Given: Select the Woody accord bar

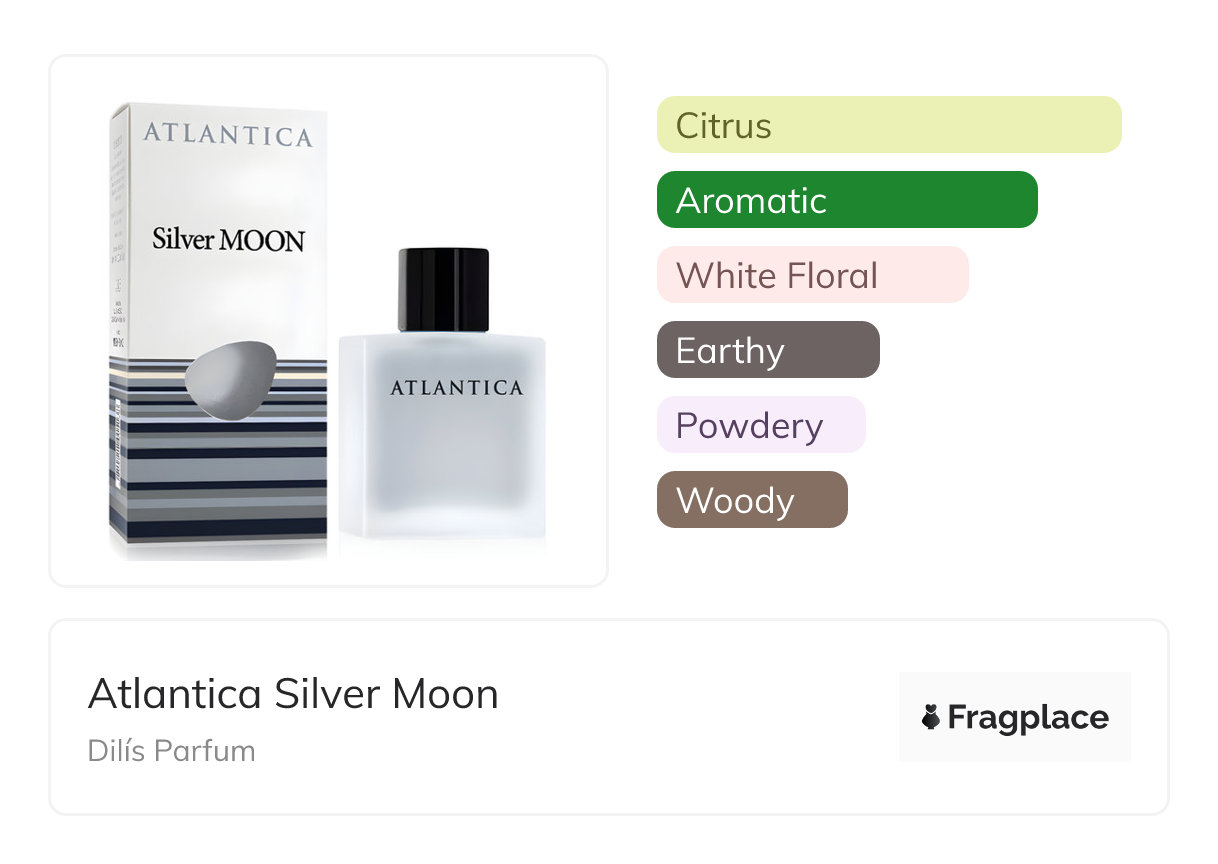Looking at the screenshot, I should click(751, 500).
